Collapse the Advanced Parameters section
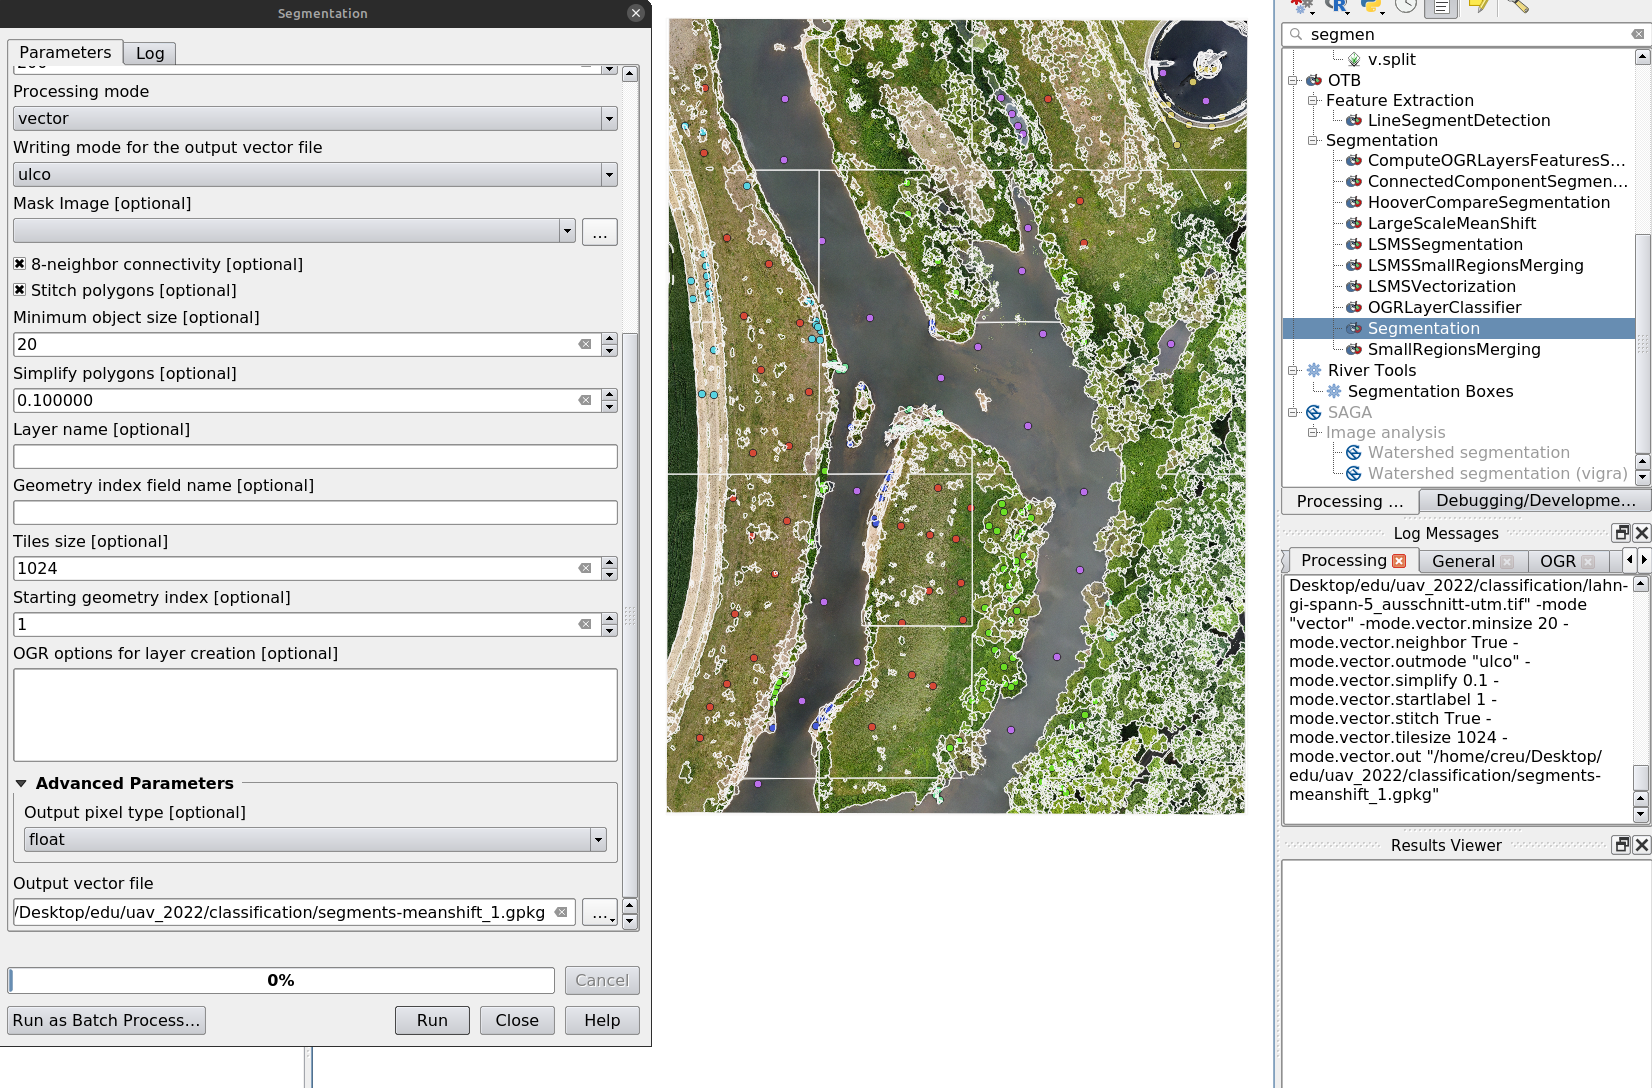The height and width of the screenshot is (1088, 1652). [x=21, y=783]
